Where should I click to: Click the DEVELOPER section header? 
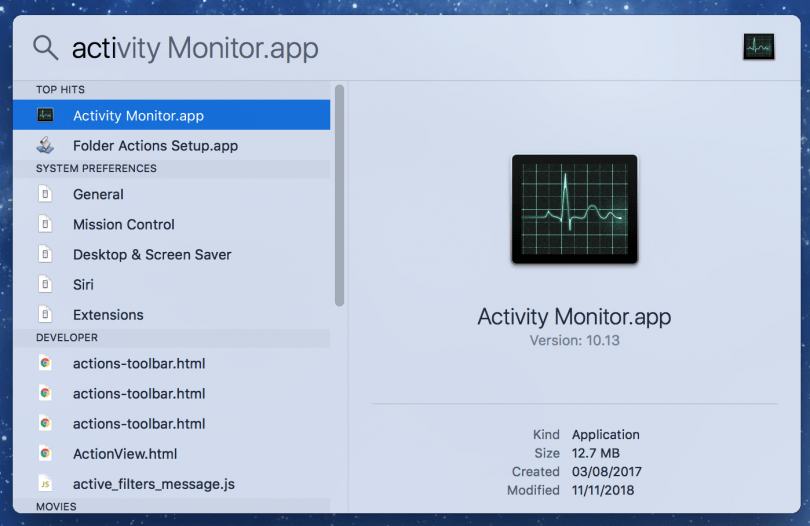tap(67, 337)
